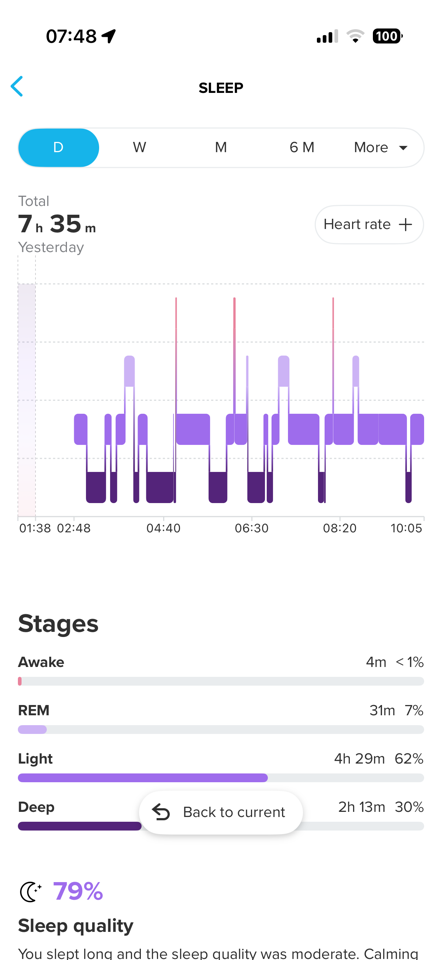442x960 pixels.
Task: Open the More dropdown menu
Action: (381, 148)
